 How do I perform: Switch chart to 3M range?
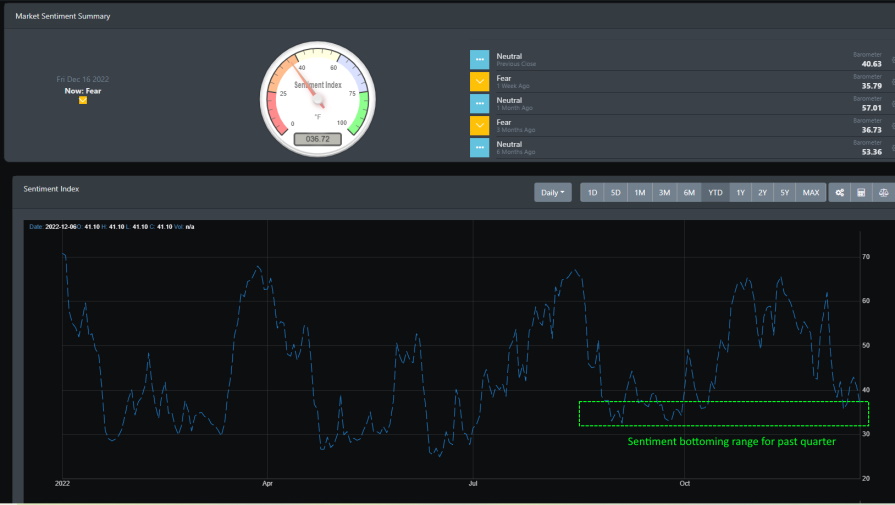point(664,193)
